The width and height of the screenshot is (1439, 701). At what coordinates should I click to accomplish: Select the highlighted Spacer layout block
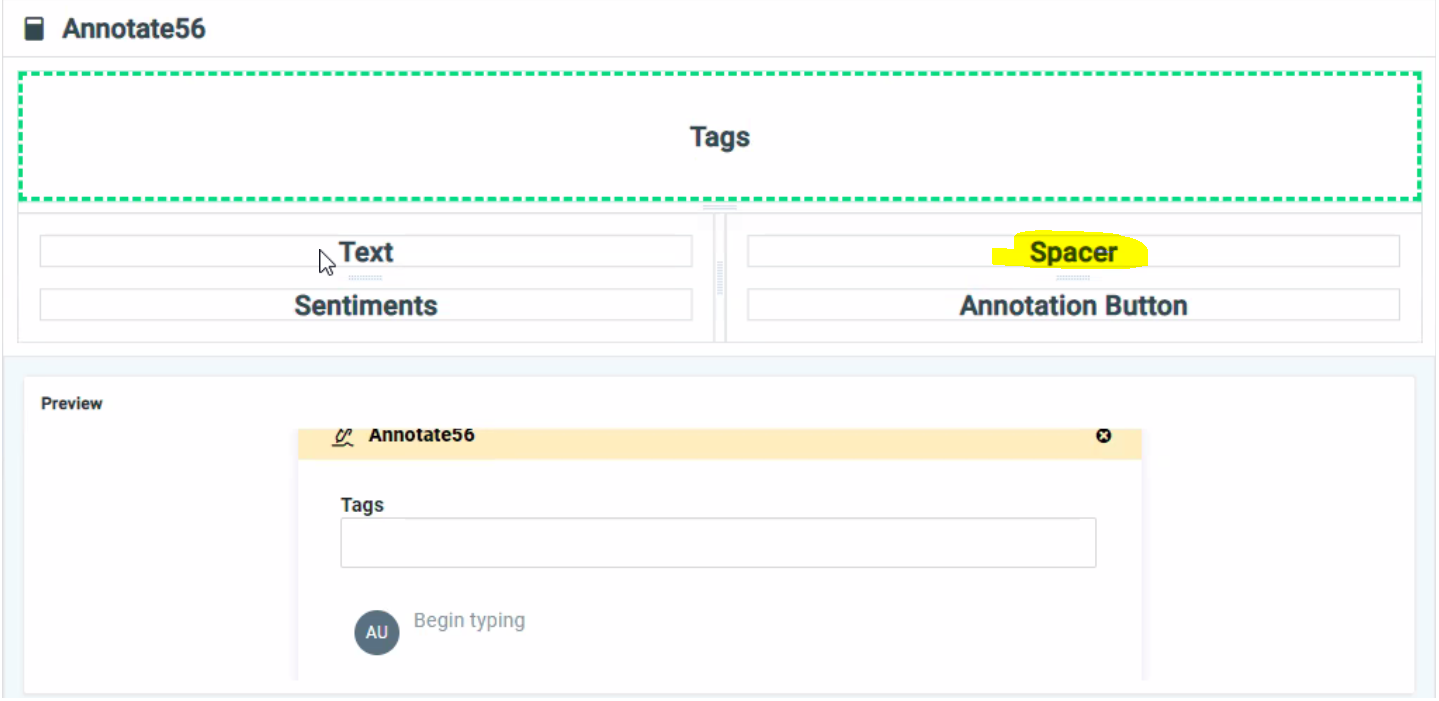(x=1073, y=252)
